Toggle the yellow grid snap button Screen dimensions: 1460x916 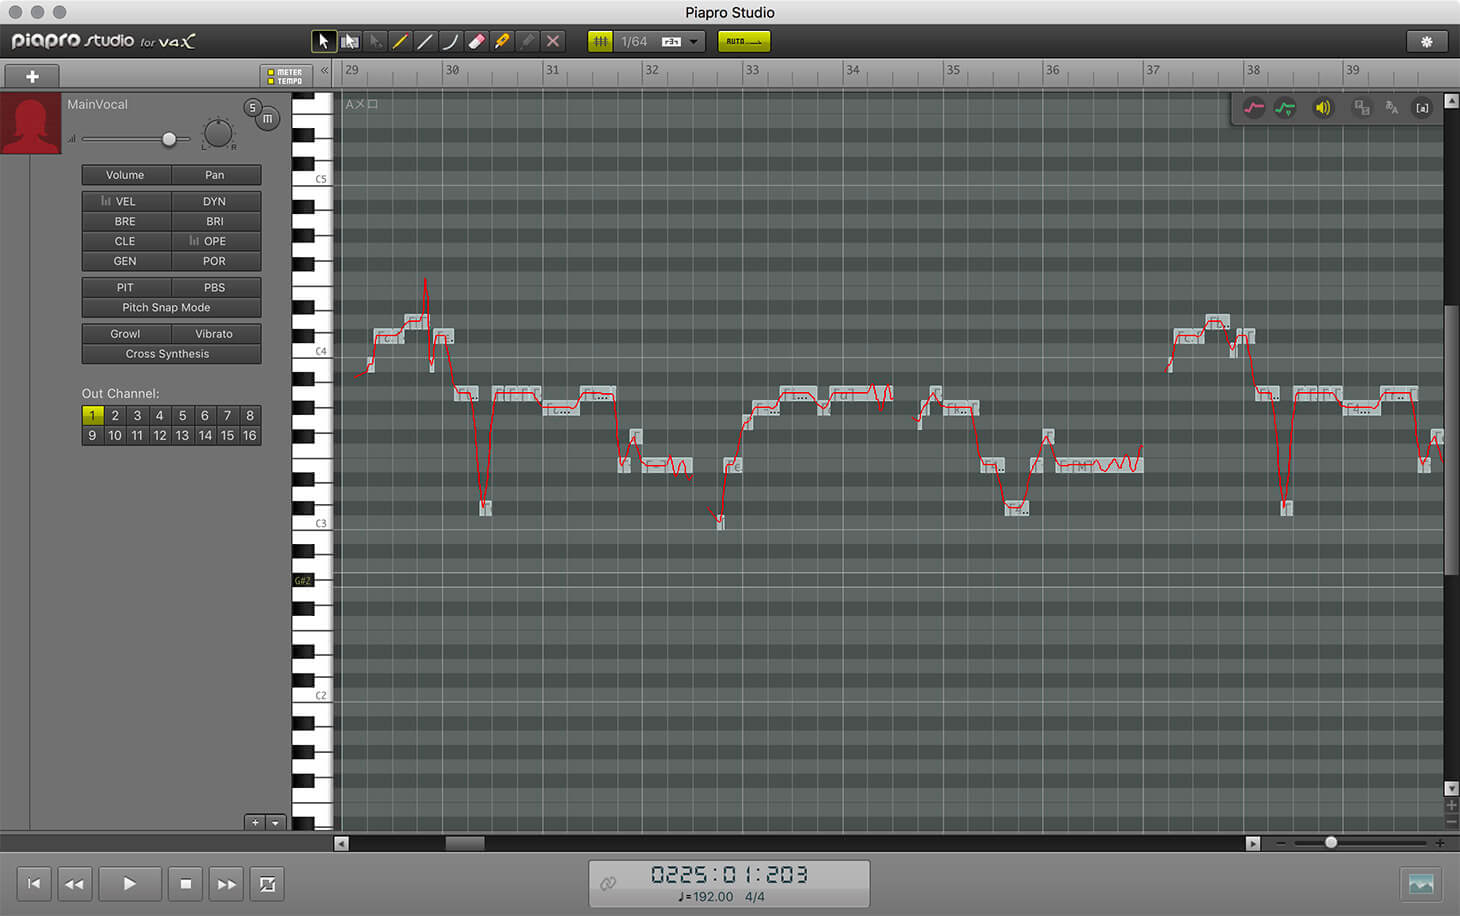600,41
